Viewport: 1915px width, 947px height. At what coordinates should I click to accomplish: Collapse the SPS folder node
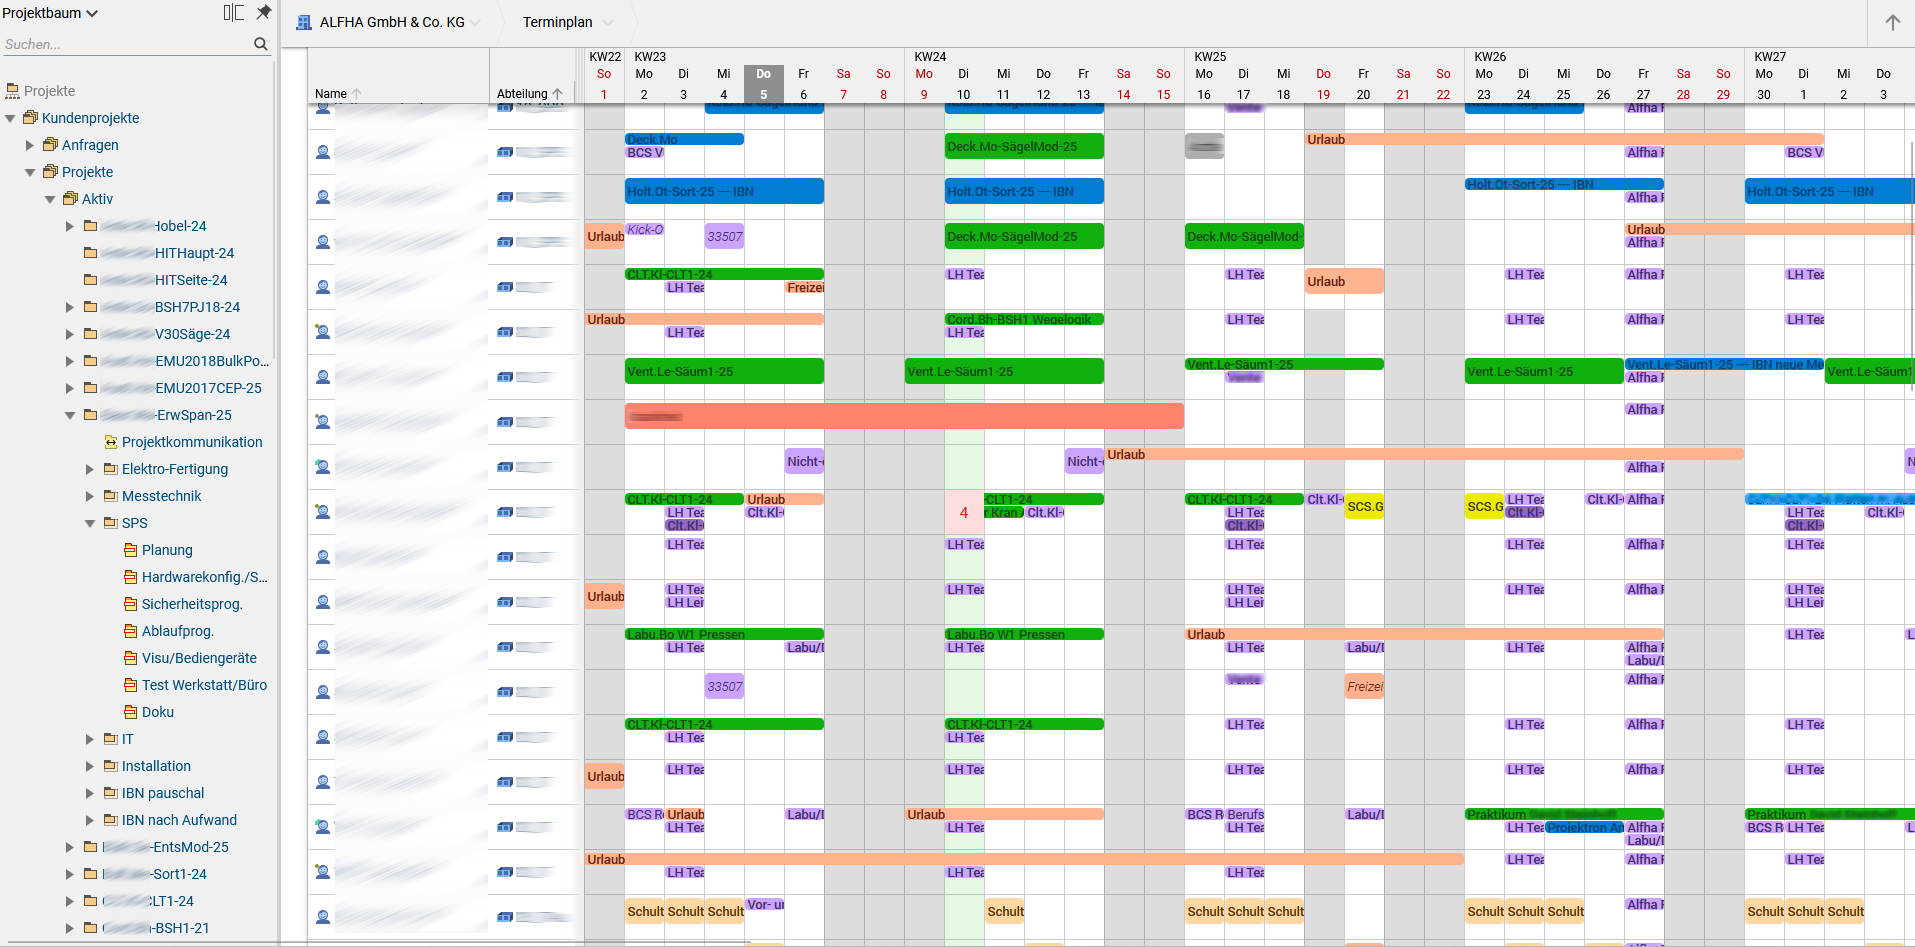pyautogui.click(x=90, y=523)
